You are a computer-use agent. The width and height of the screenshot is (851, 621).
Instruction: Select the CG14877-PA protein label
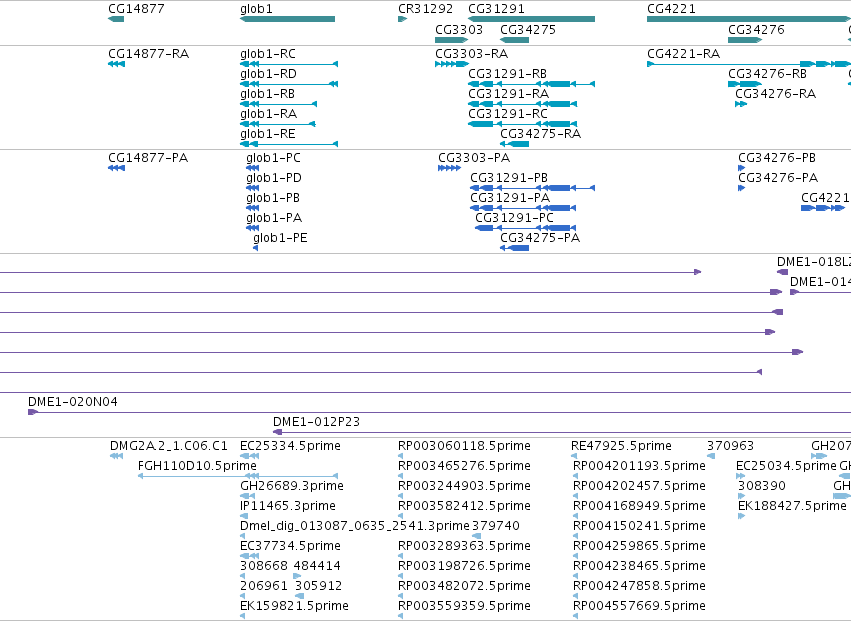[x=148, y=158]
